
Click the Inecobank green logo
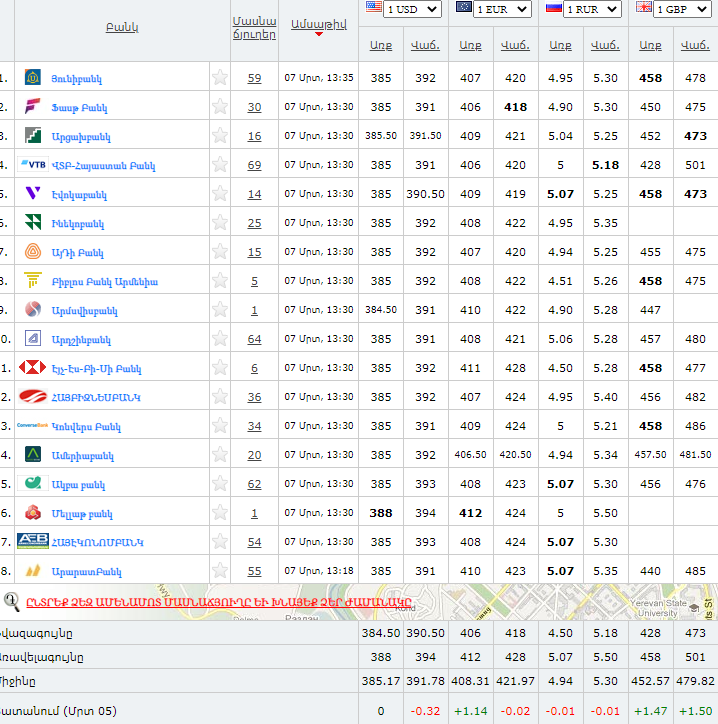click(33, 223)
